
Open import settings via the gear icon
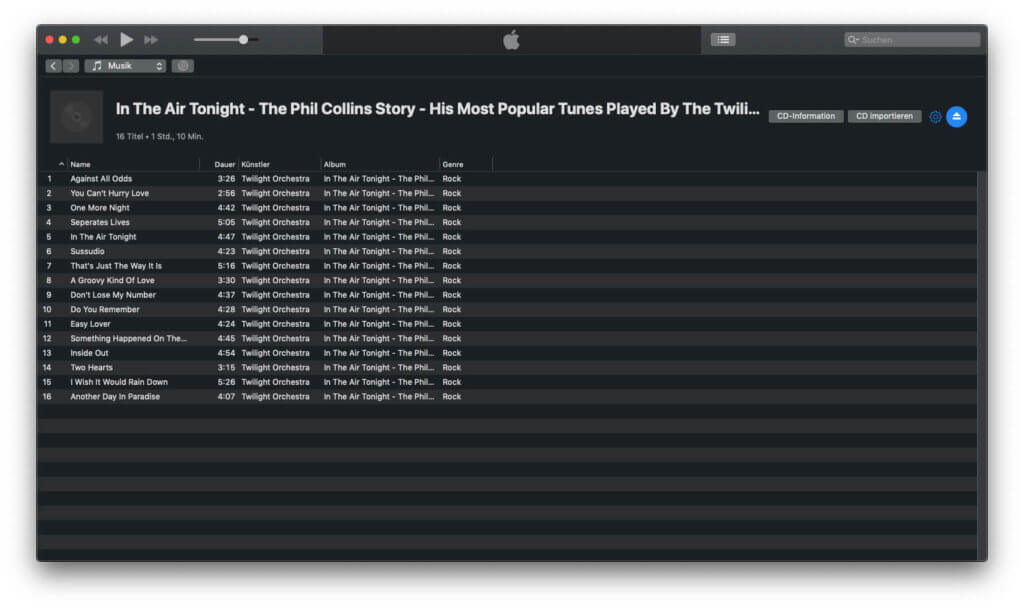pyautogui.click(x=934, y=116)
